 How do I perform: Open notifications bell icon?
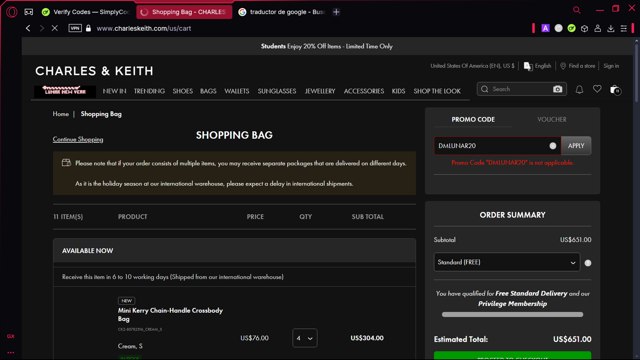(579, 89)
